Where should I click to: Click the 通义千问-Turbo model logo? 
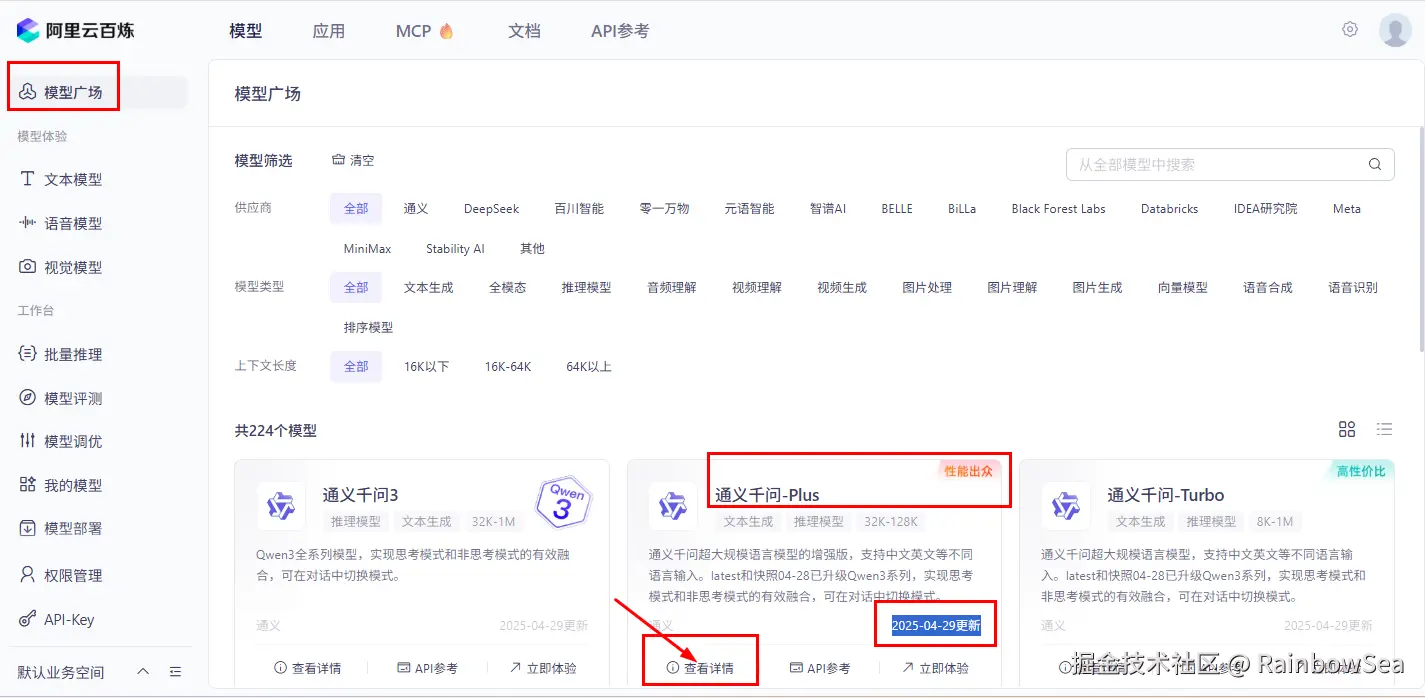[x=1065, y=506]
